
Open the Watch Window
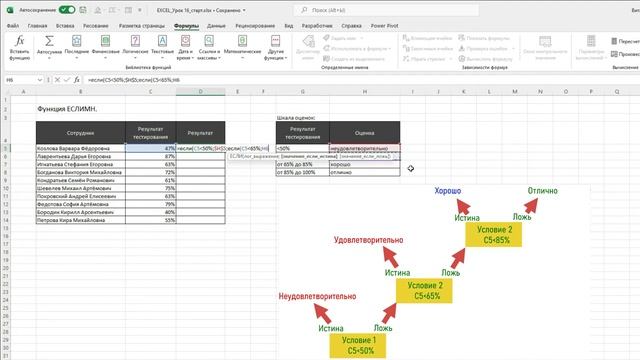[x=545, y=48]
